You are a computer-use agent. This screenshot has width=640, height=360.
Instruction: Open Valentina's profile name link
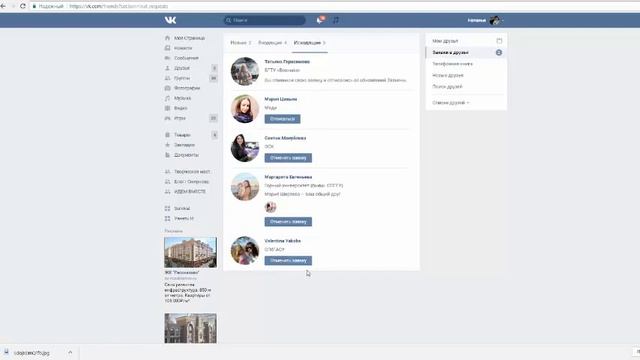(x=282, y=241)
